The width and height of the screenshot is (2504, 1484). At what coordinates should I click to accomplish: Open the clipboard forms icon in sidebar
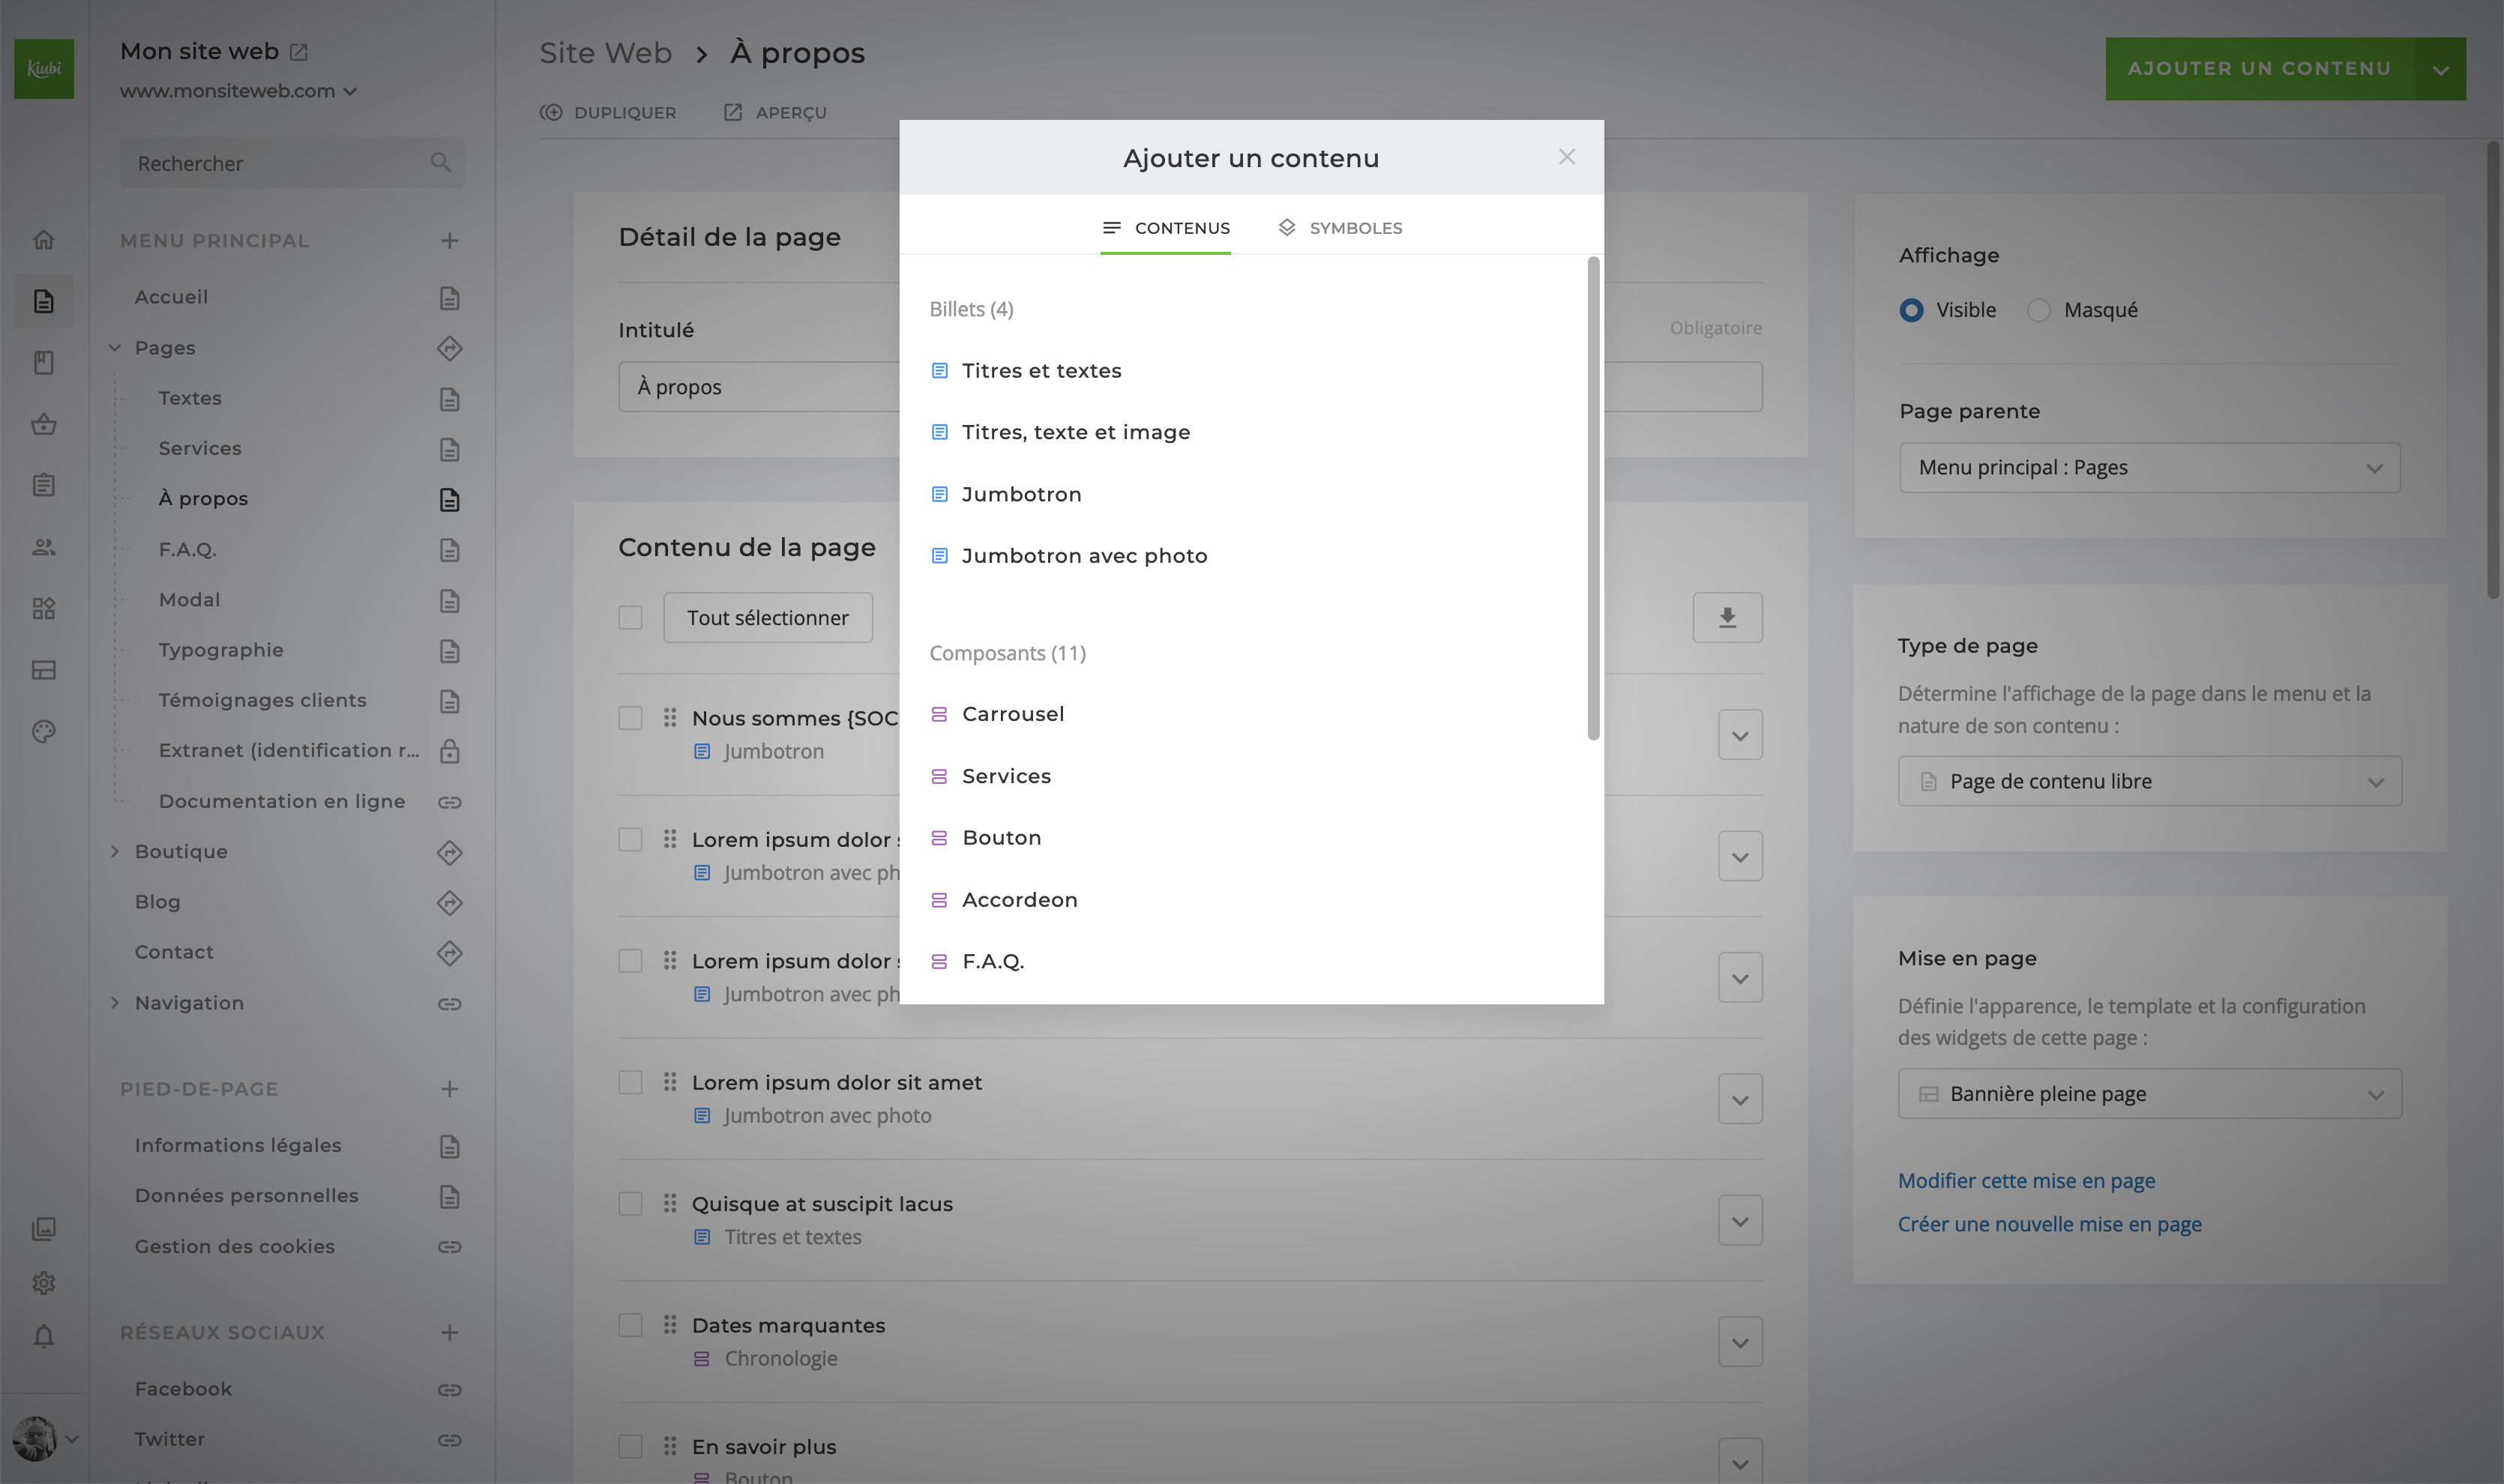43,486
